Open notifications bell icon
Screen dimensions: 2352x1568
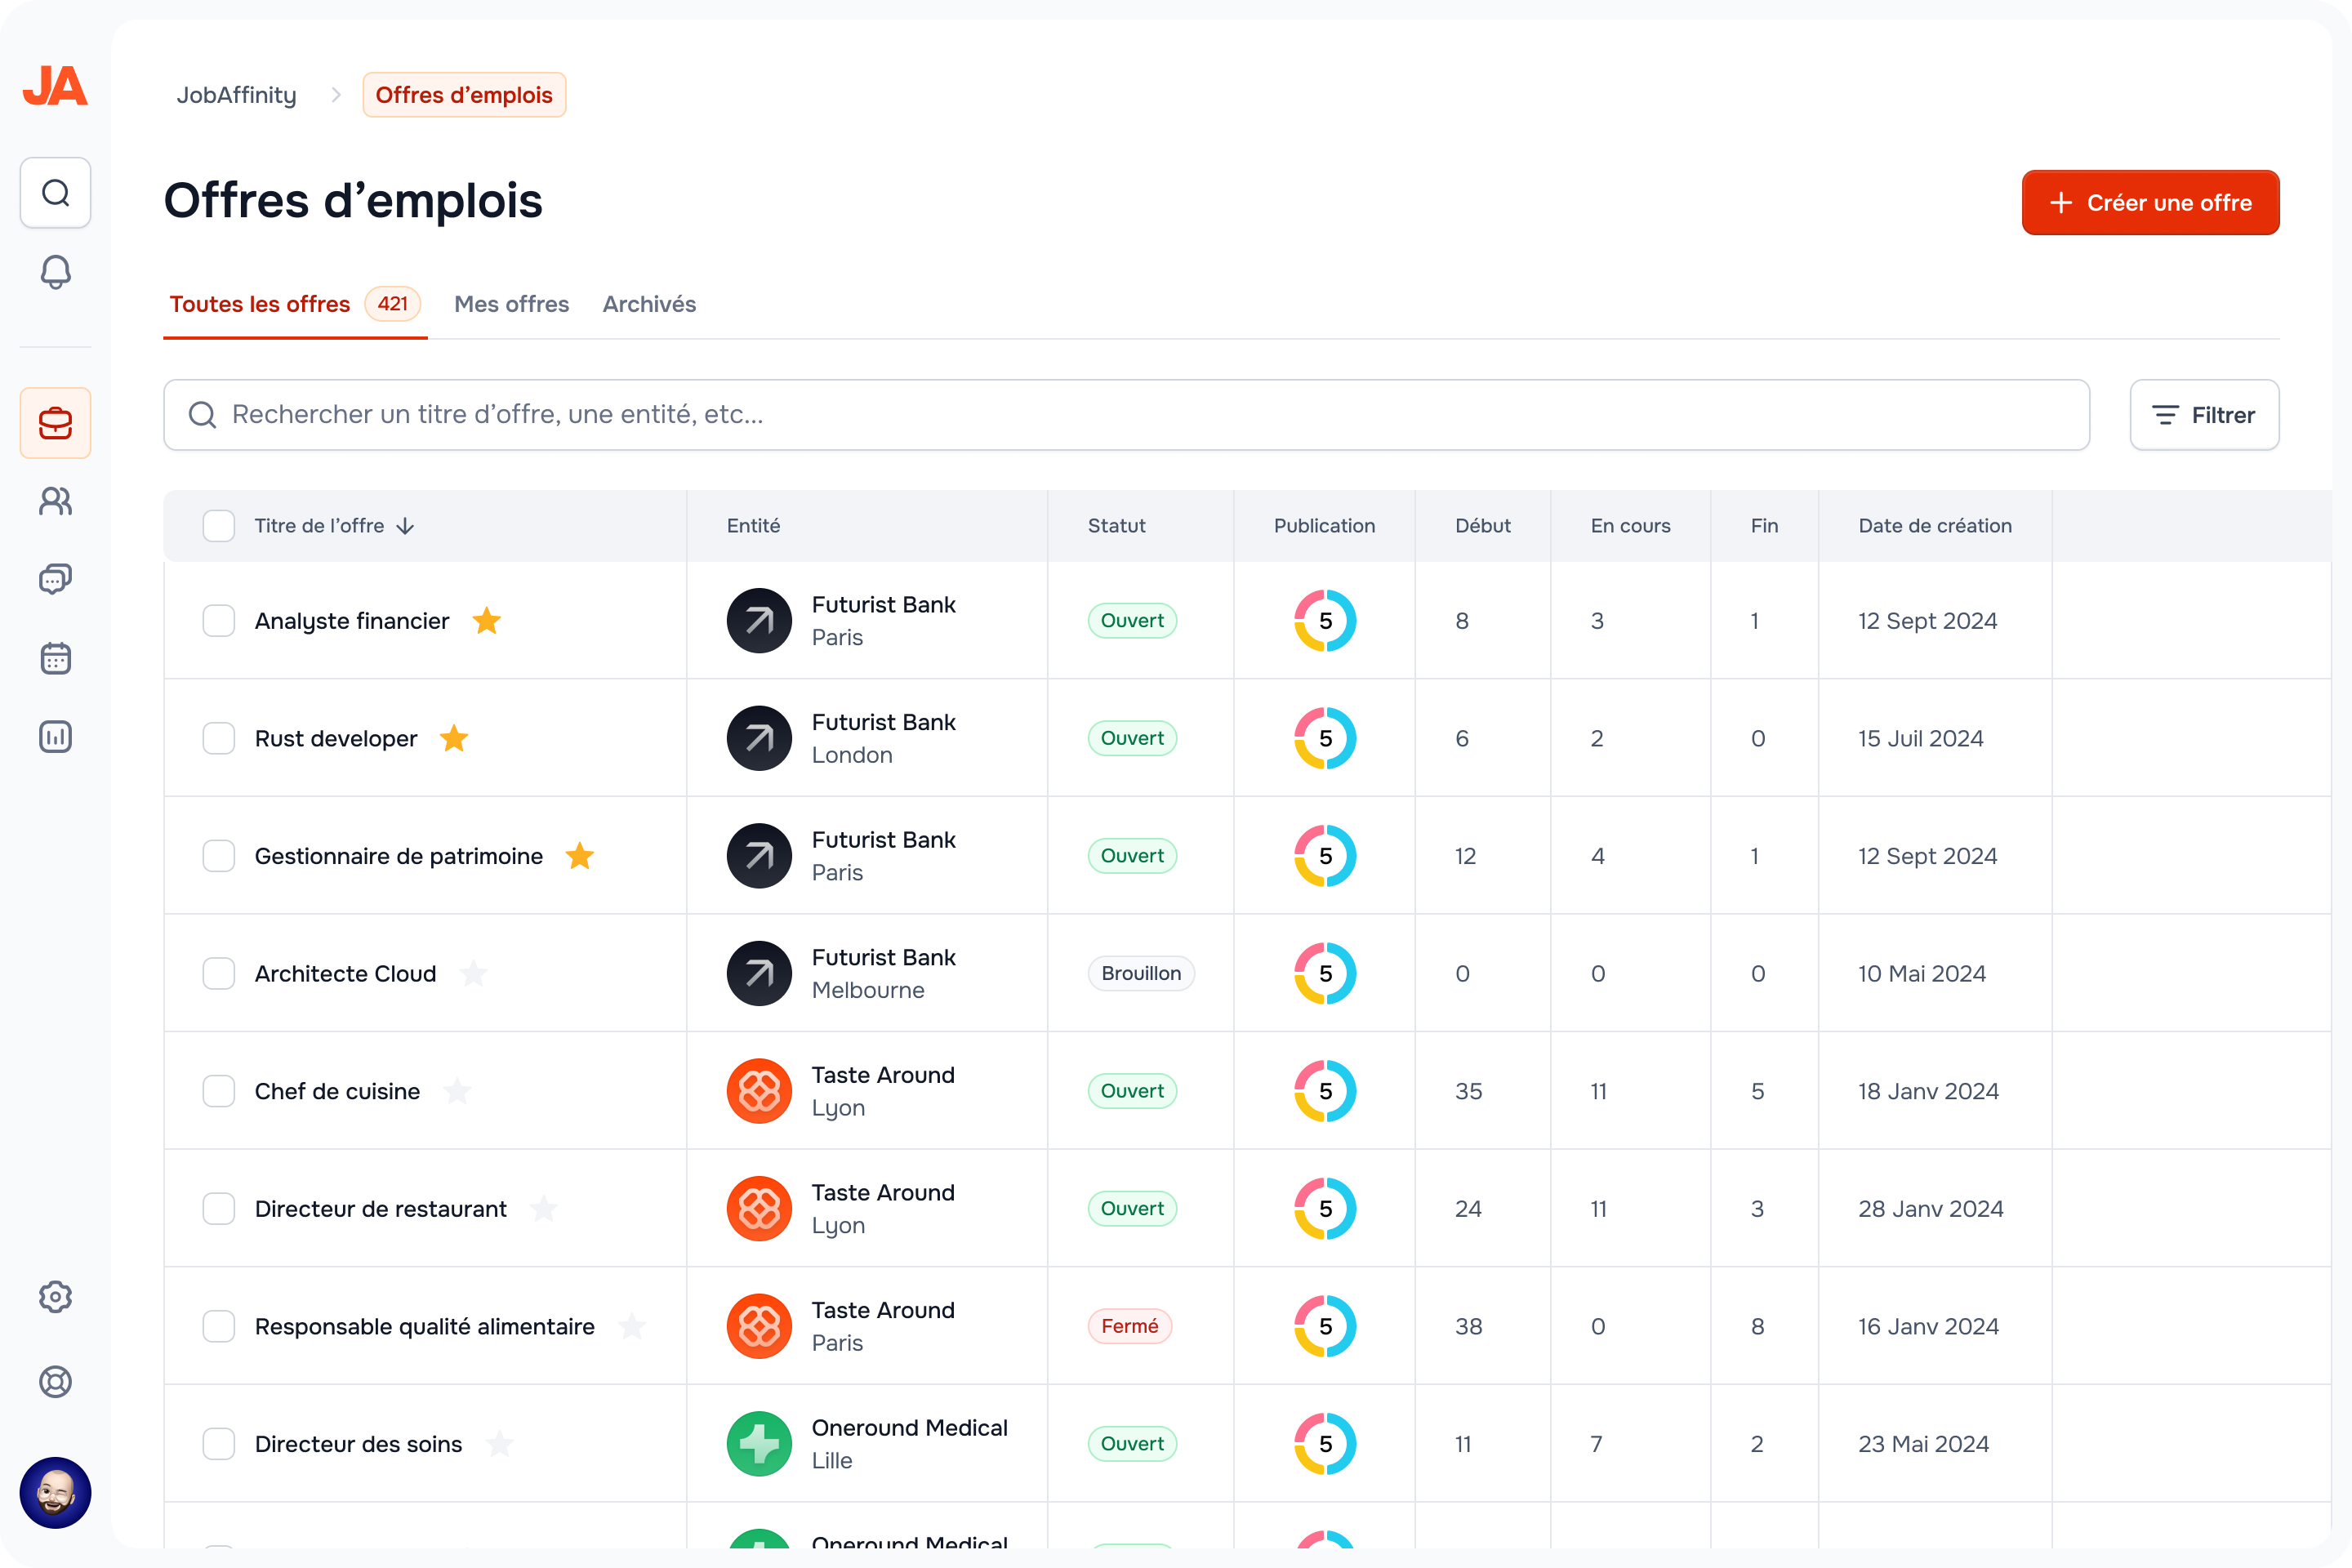click(55, 272)
